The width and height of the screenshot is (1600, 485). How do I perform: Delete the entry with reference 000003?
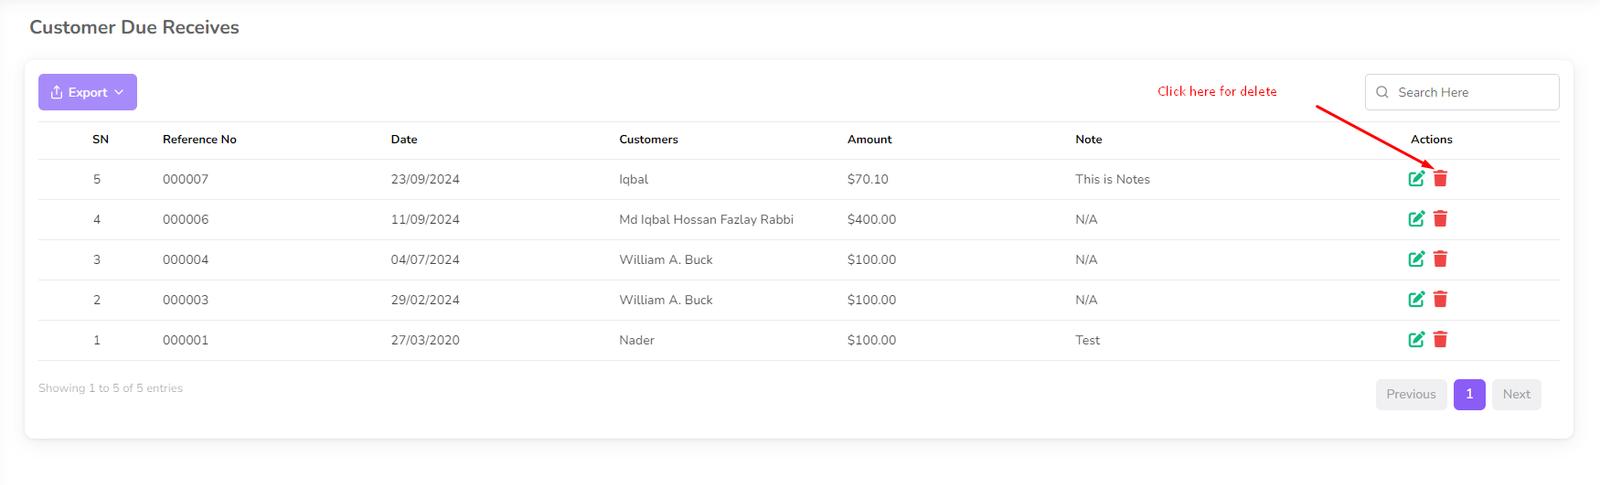click(1440, 299)
